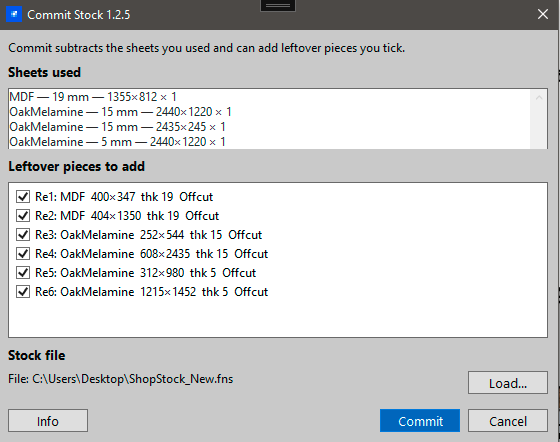Disable Re6 OakMelamine 1215×1452 offcut
This screenshot has height=442, width=560.
coord(23,292)
